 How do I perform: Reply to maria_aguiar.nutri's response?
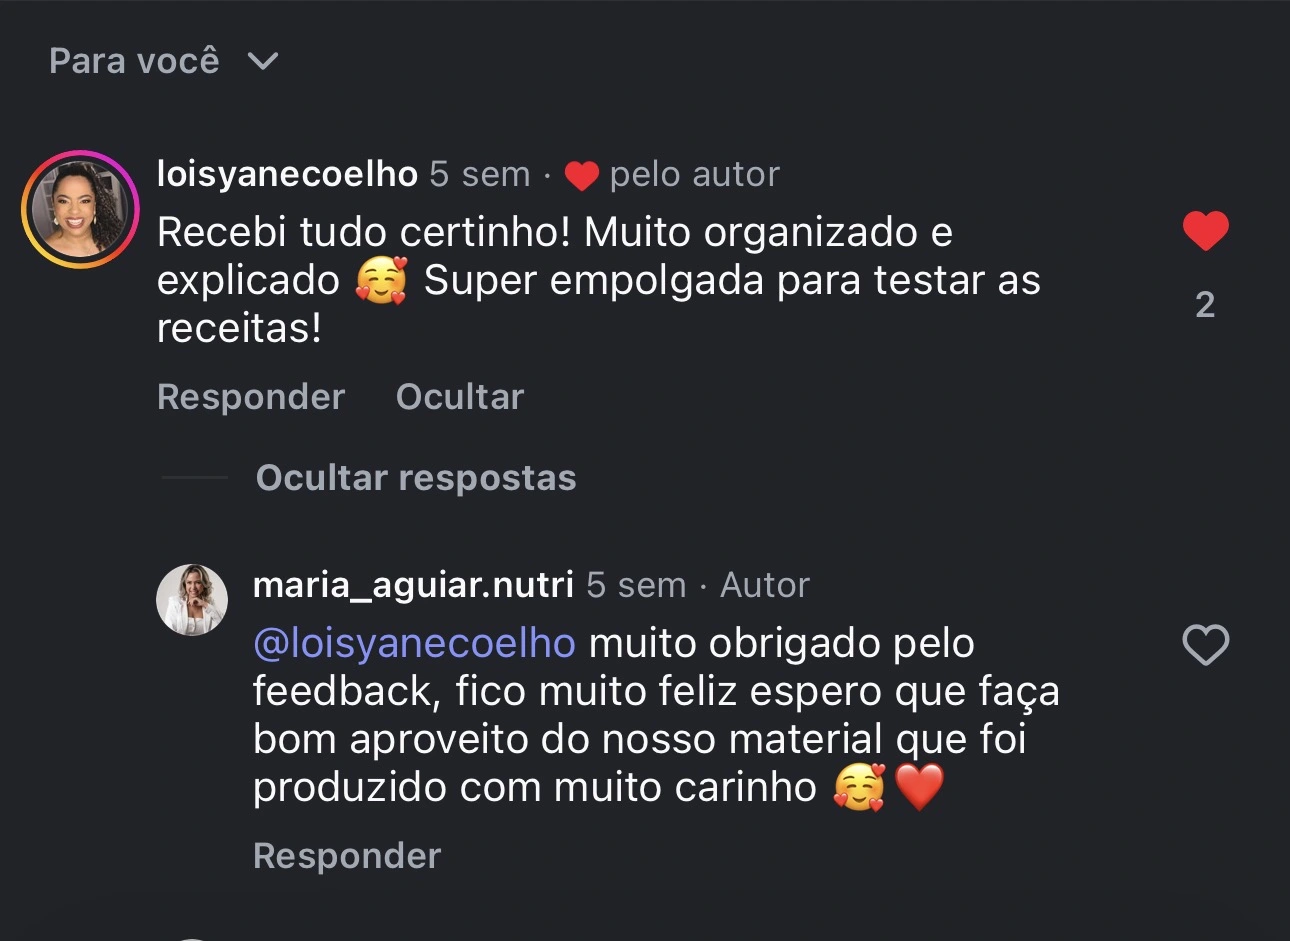347,856
